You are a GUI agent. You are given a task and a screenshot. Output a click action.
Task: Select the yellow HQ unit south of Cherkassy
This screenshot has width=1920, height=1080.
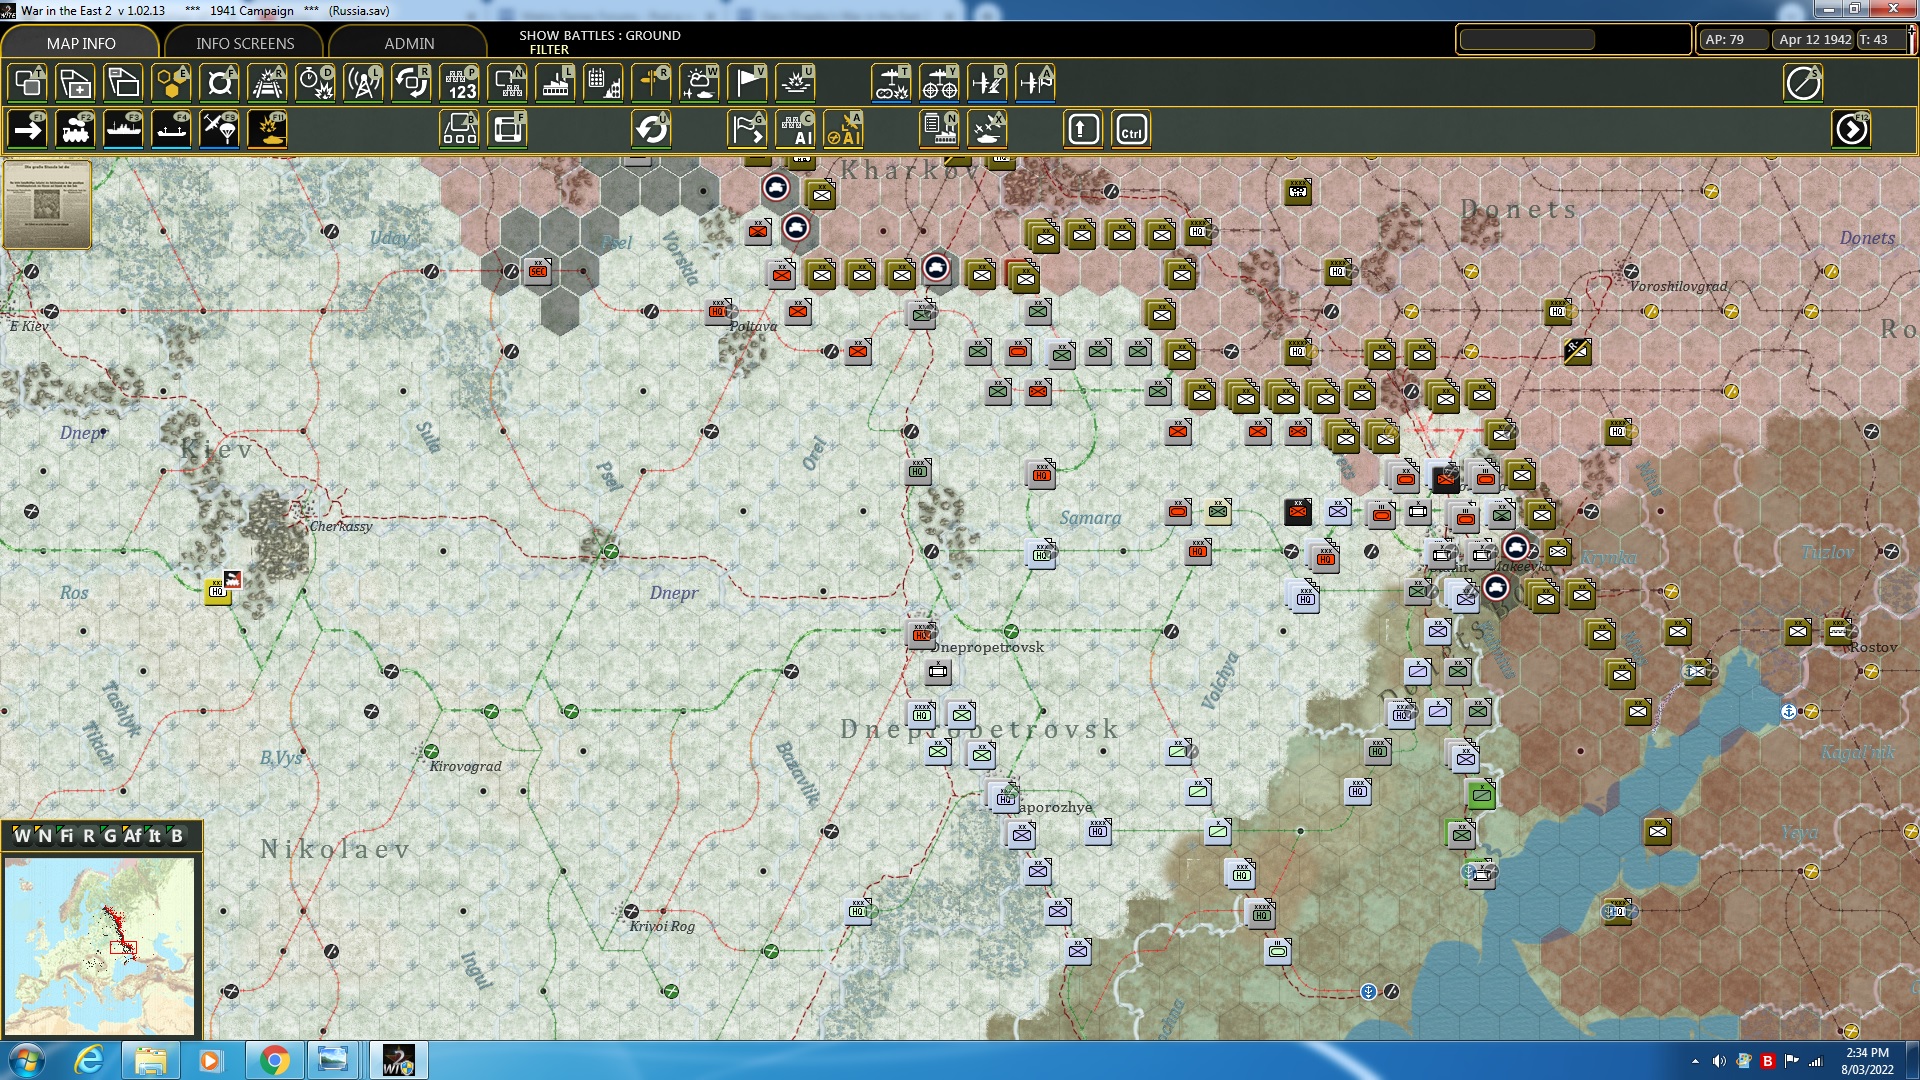point(217,591)
